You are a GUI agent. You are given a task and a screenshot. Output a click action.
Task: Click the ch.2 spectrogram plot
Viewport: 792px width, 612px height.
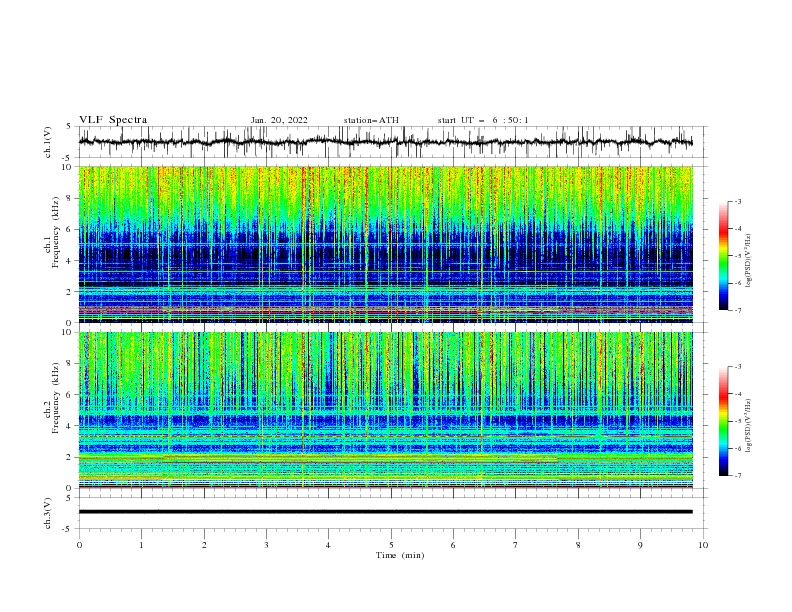pyautogui.click(x=386, y=410)
